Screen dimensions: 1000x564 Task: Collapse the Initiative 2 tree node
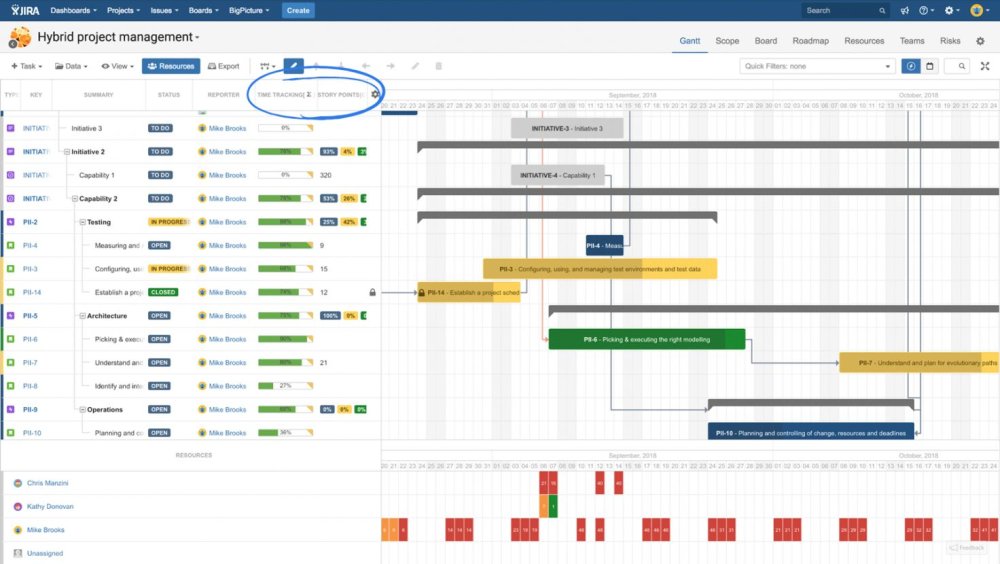pyautogui.click(x=67, y=152)
